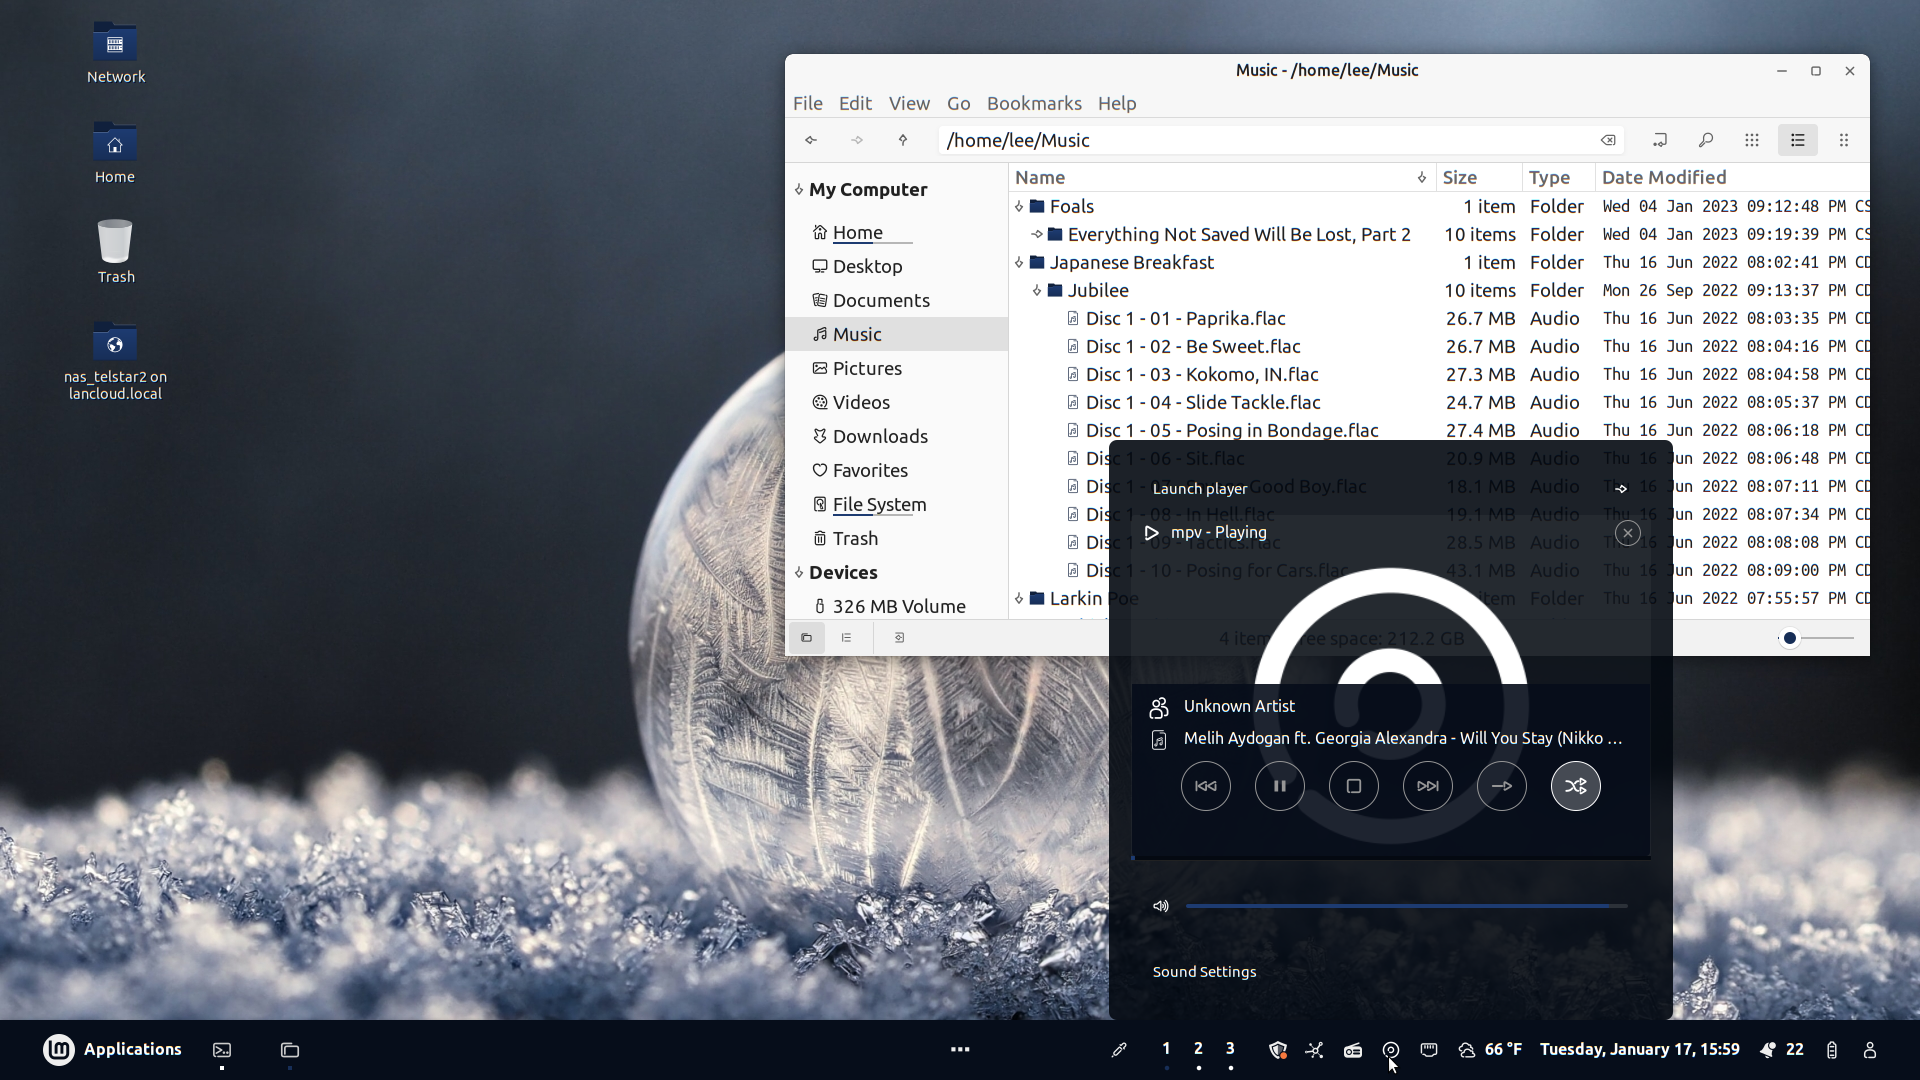Screen dimensions: 1920x1080
Task: Open search in file manager toolbar
Action: [x=1705, y=140]
